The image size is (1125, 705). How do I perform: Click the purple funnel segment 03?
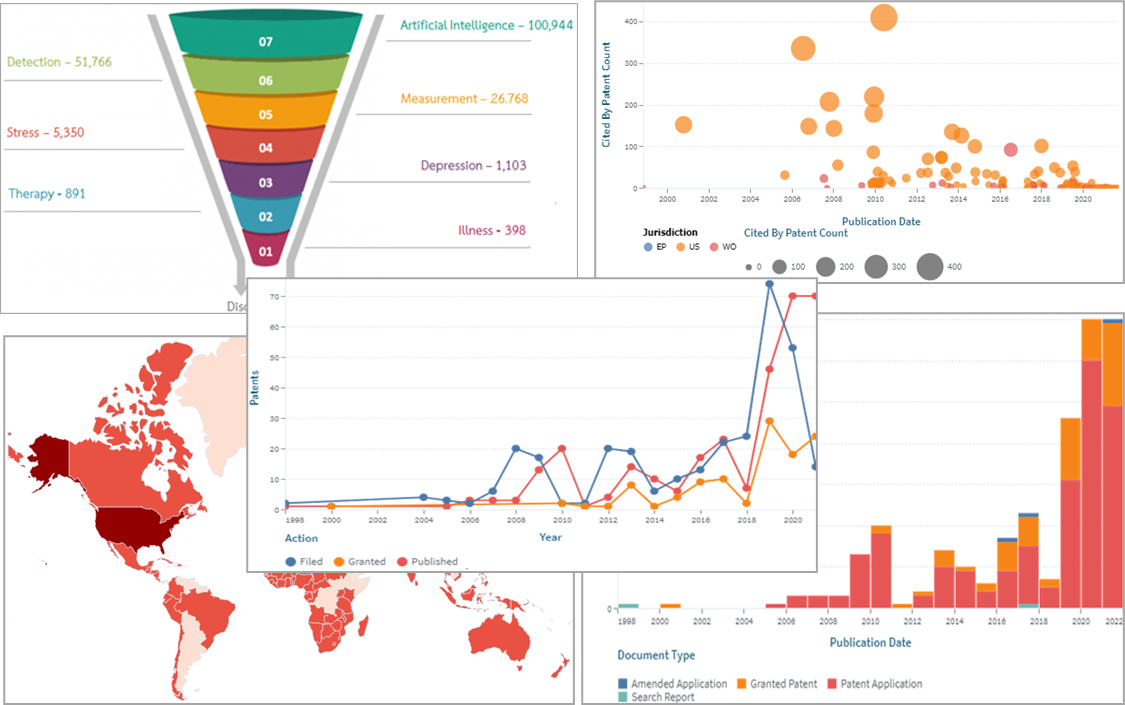[x=266, y=183]
